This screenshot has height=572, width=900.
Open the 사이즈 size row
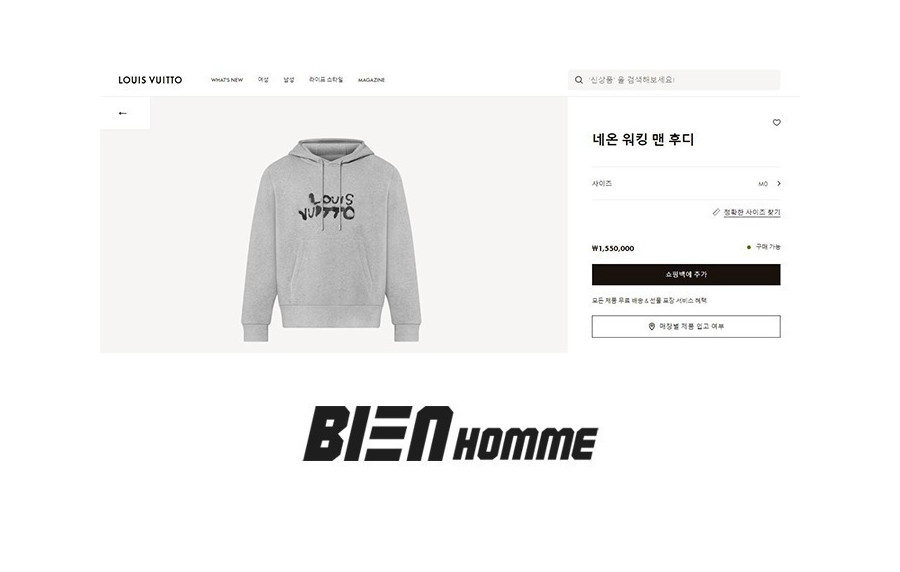point(686,184)
